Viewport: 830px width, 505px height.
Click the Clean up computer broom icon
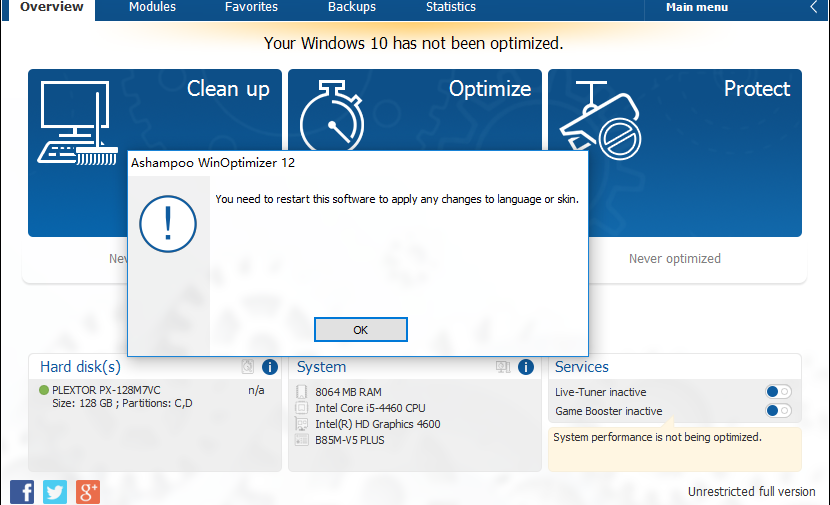click(x=77, y=123)
